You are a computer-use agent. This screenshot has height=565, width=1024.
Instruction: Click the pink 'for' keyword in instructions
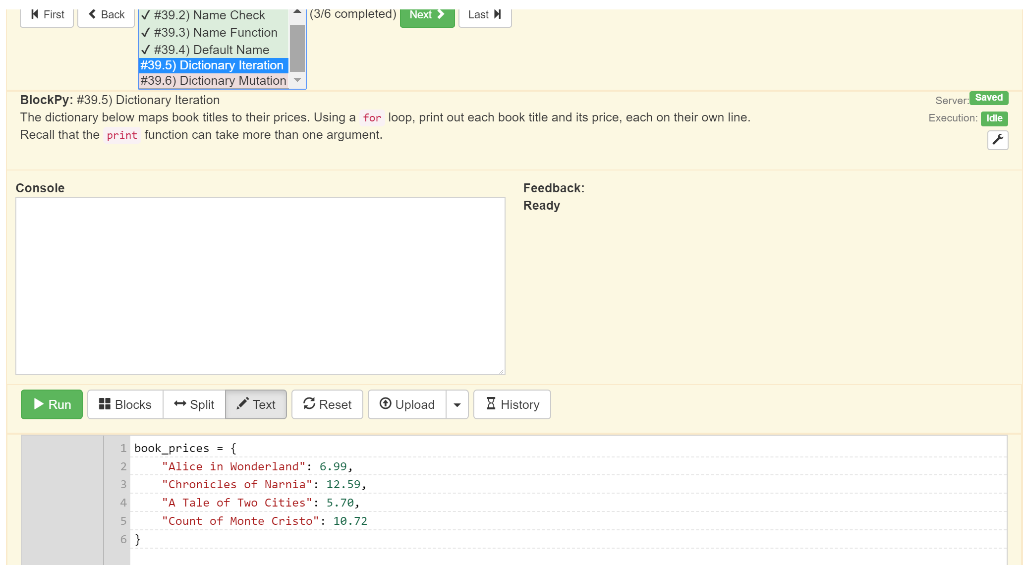point(372,118)
